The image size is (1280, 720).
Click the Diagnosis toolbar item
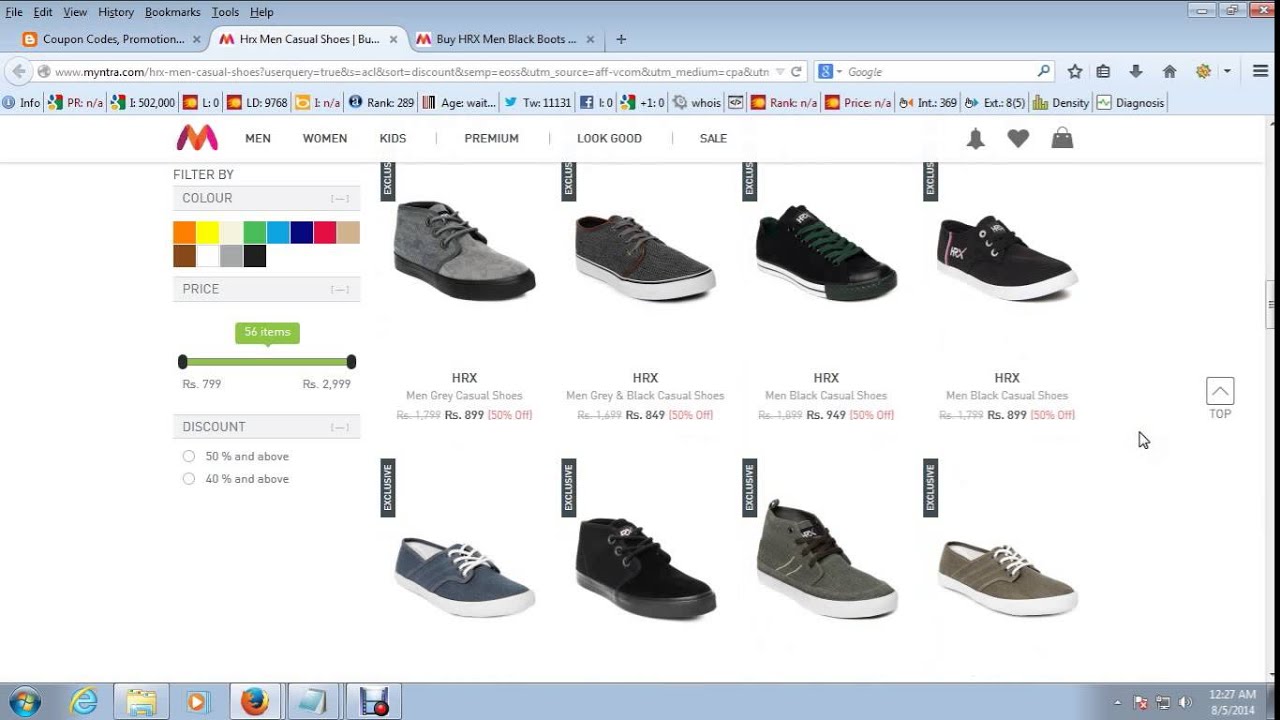point(1130,103)
